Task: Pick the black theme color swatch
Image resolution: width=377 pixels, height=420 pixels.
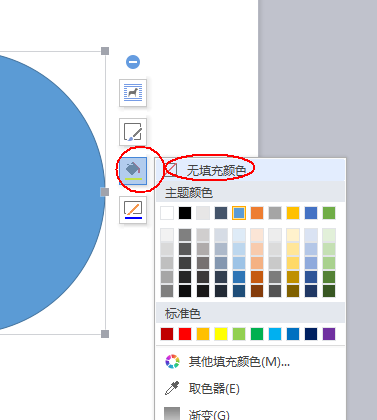Action: [x=185, y=213]
